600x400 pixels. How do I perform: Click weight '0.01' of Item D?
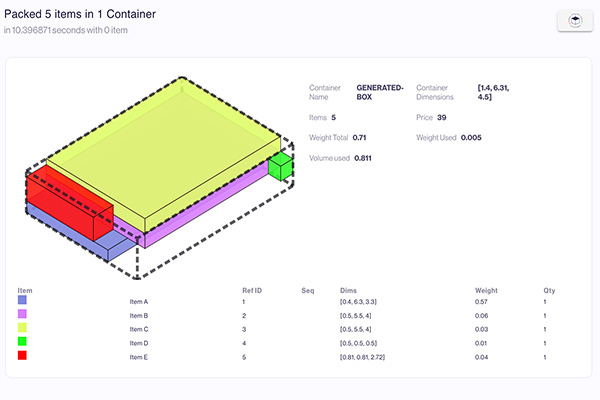click(481, 343)
